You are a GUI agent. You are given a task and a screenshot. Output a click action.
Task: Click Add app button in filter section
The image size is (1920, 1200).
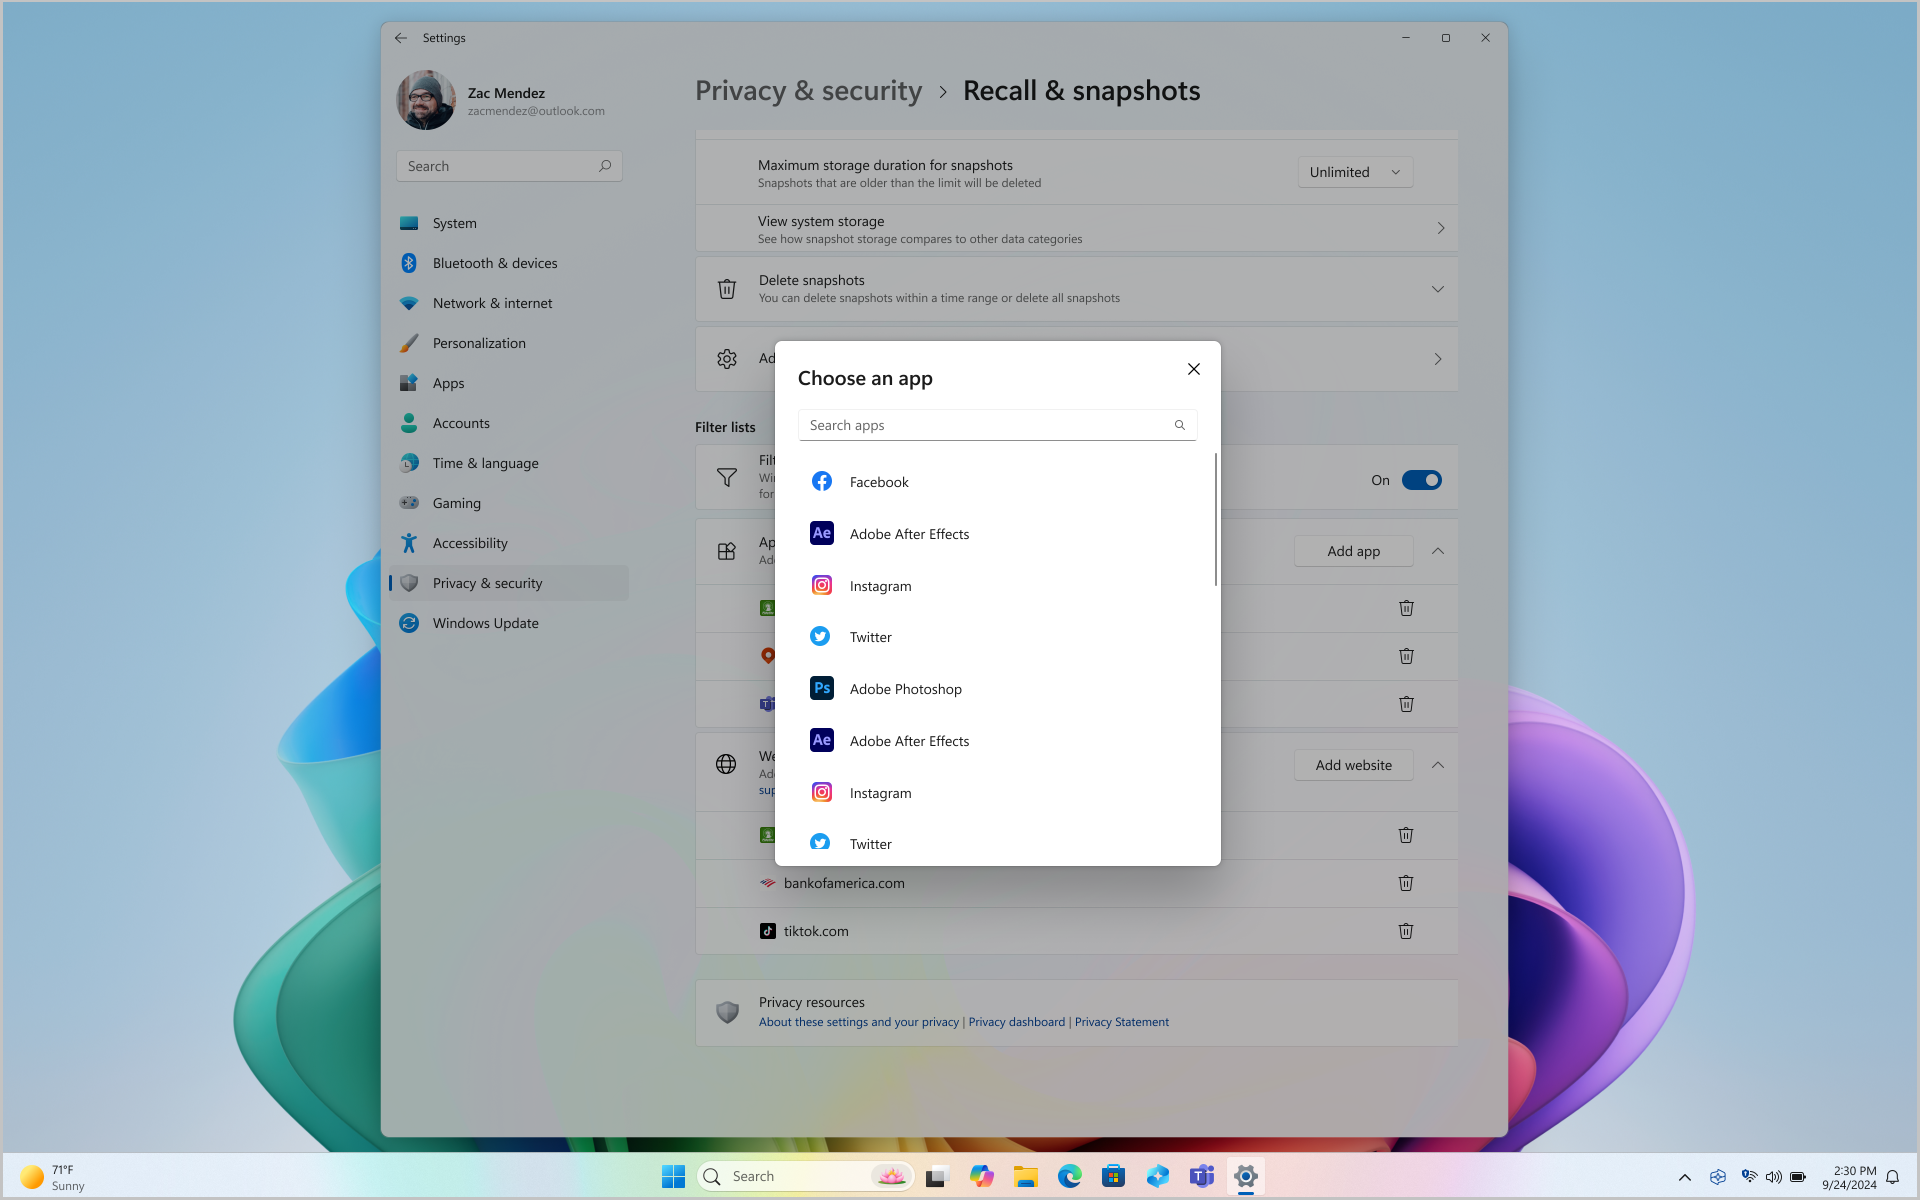(x=1352, y=550)
